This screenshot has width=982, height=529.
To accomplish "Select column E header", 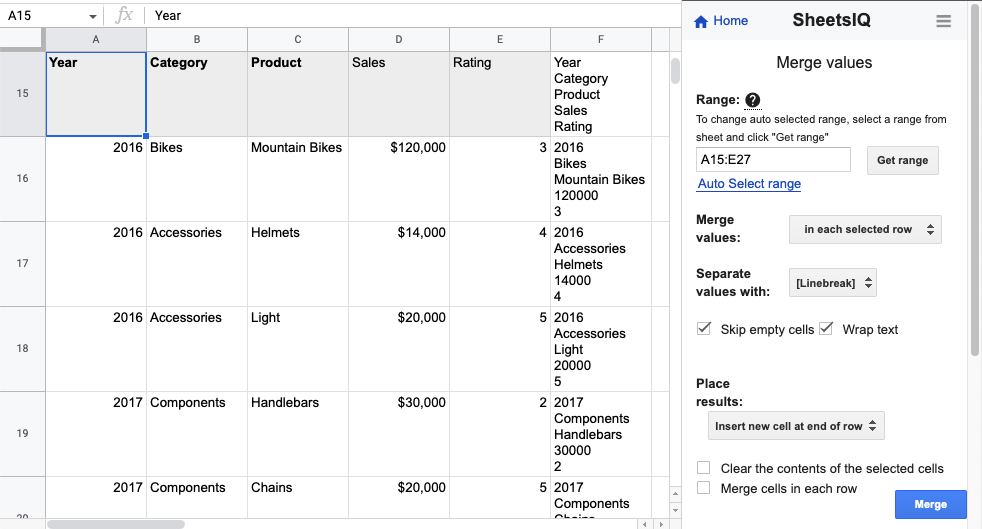I will click(x=500, y=39).
